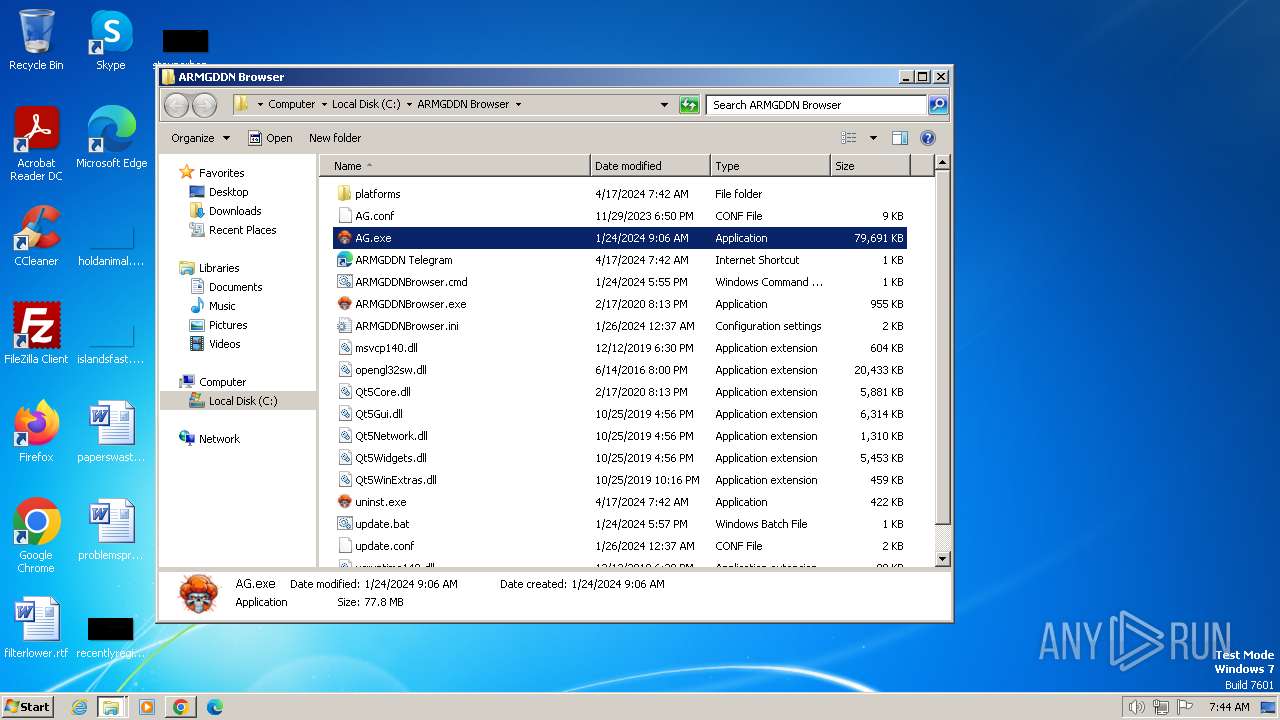Screen dimensions: 1280x720
Task: Click Windows Media Player taskbar icon
Action: 147,707
